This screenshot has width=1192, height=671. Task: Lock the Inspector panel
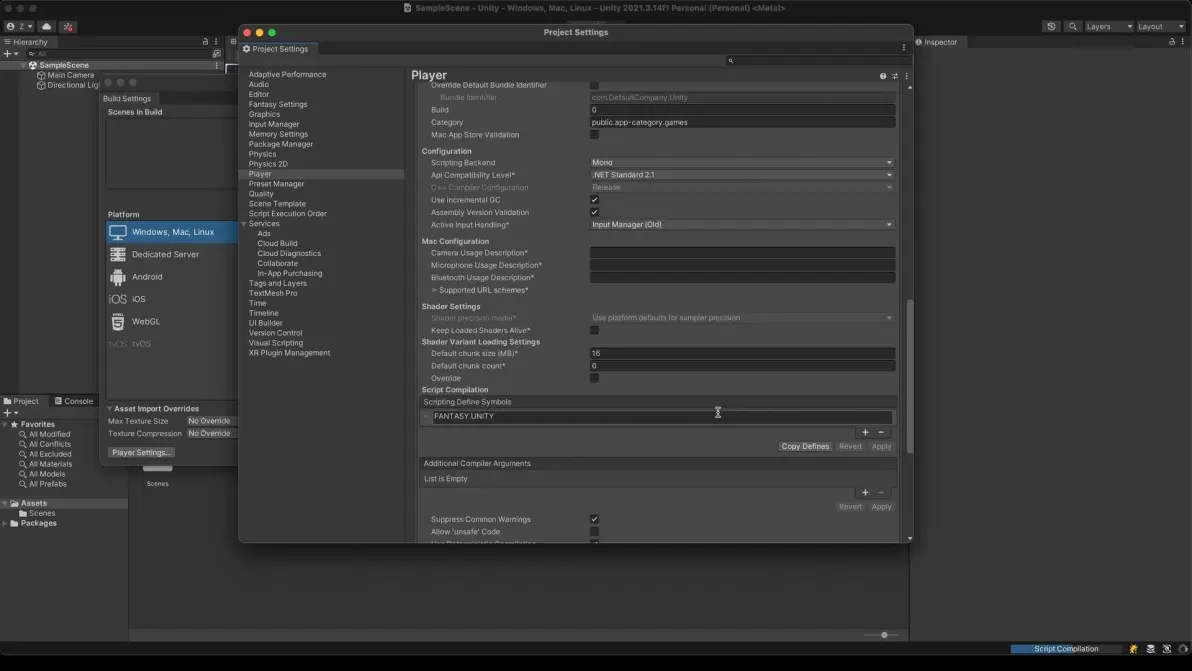point(1171,42)
